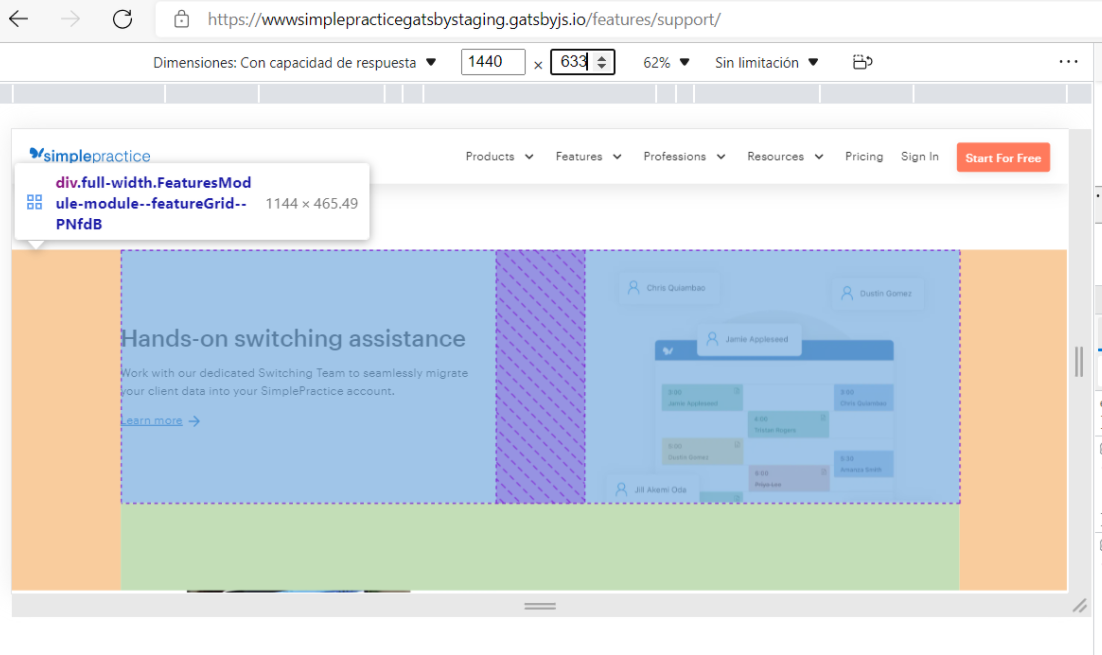The height and width of the screenshot is (655, 1102).
Task: Click the padlock security icon in address bar
Action: pyautogui.click(x=181, y=19)
